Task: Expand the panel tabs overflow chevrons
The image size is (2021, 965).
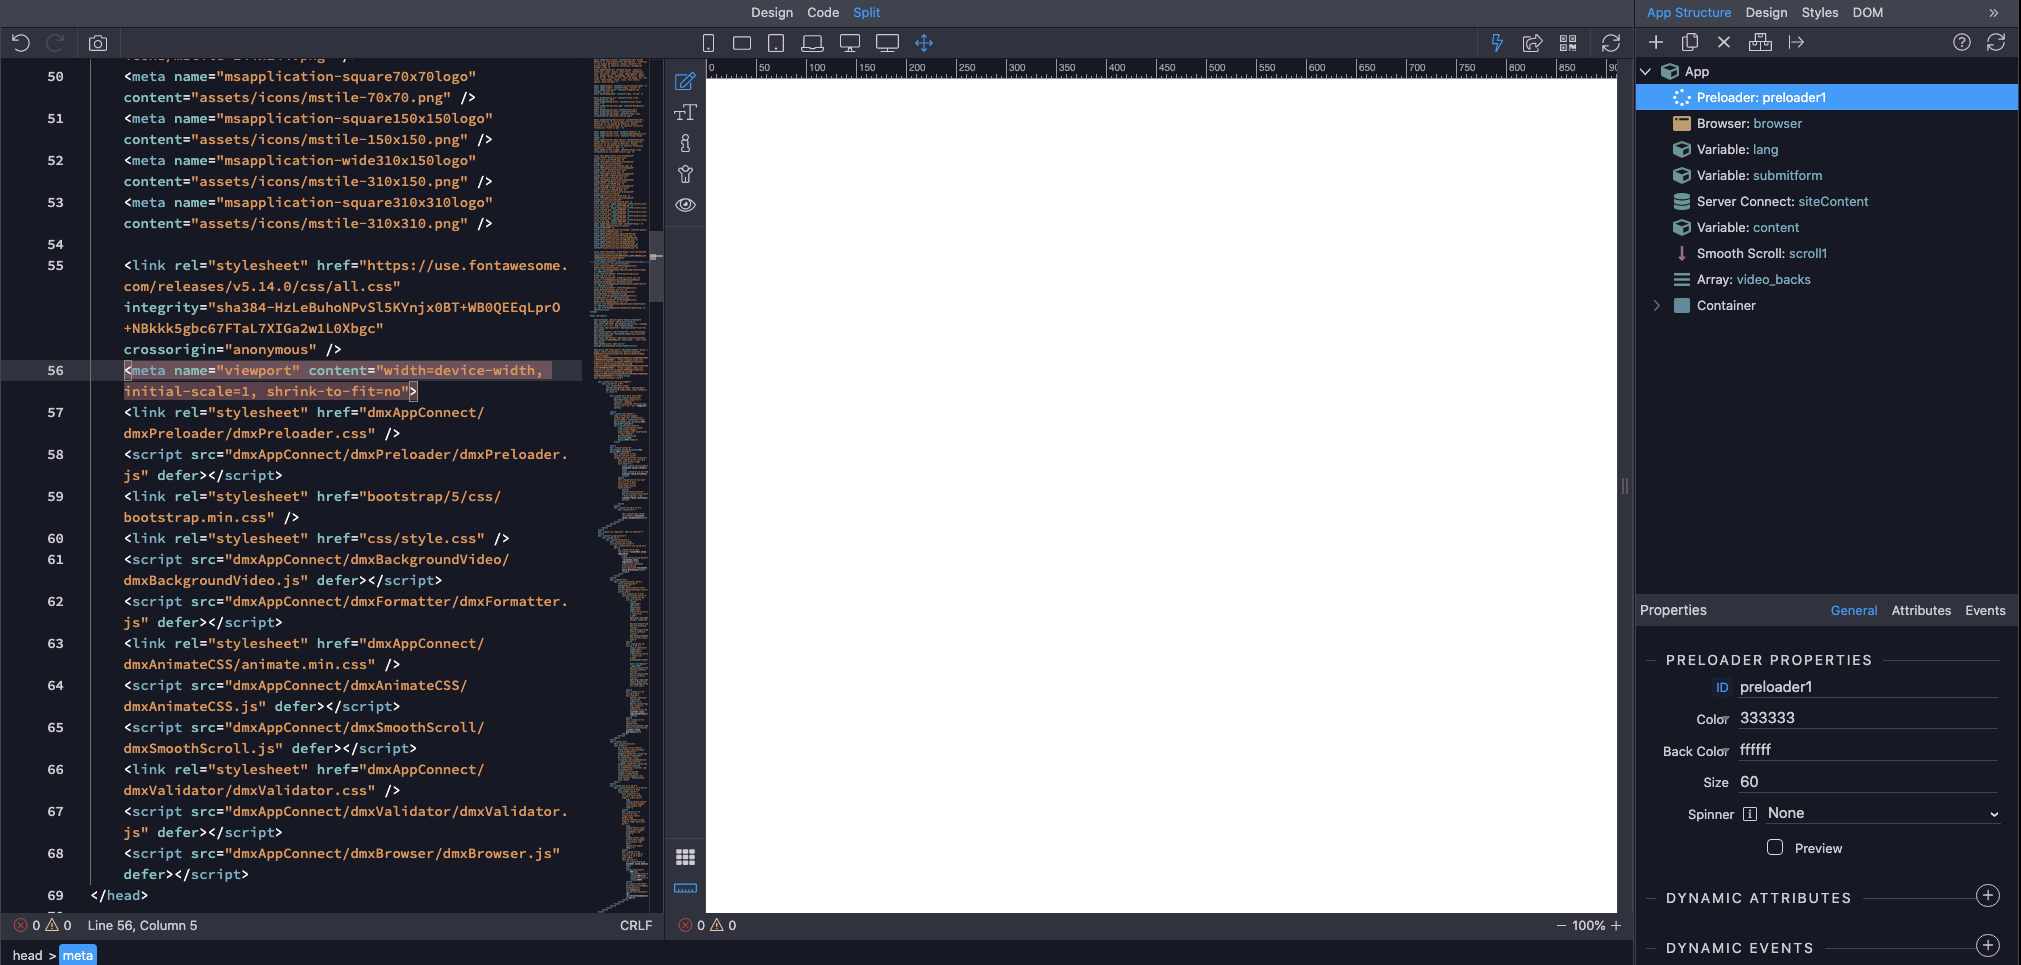Action: click(1993, 13)
